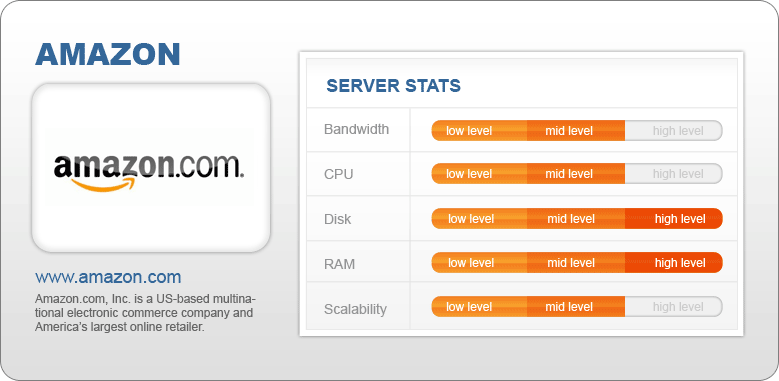This screenshot has width=779, height=381.
Task: Set CPU to high level
Action: click(x=674, y=174)
